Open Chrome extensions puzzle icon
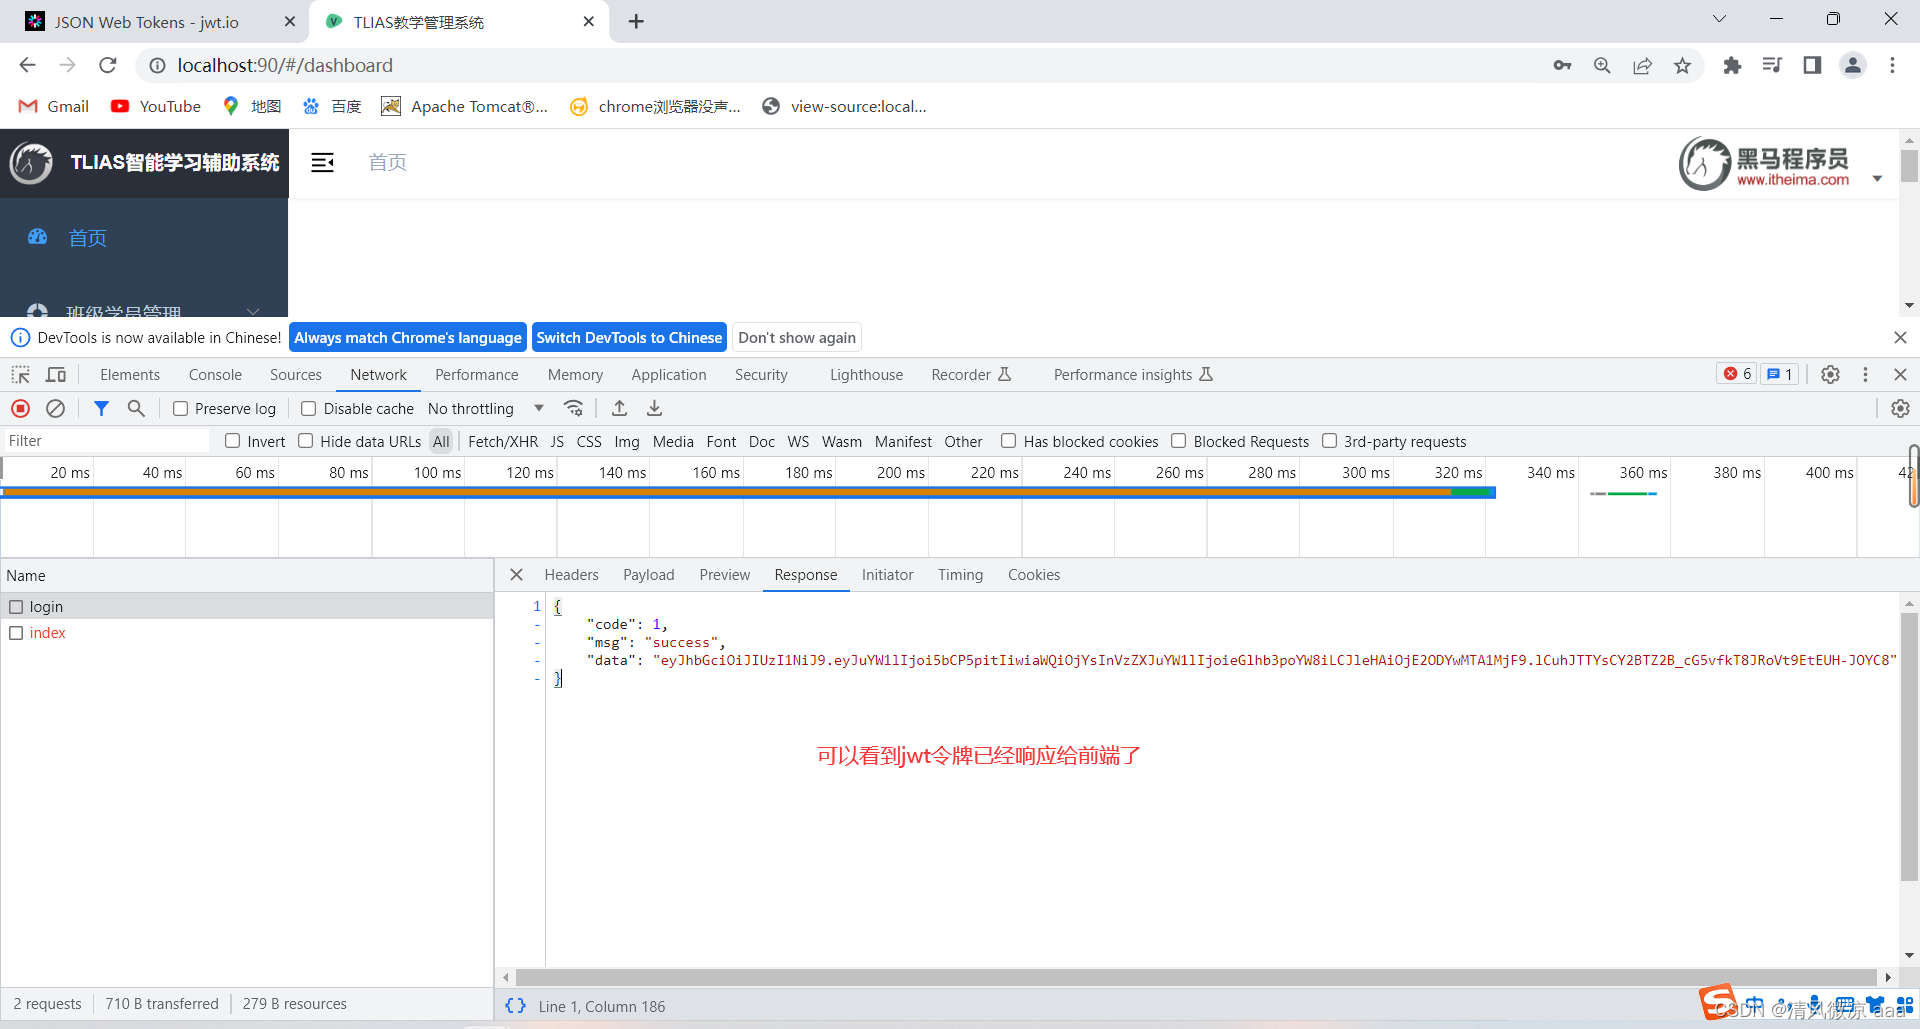 coord(1732,65)
